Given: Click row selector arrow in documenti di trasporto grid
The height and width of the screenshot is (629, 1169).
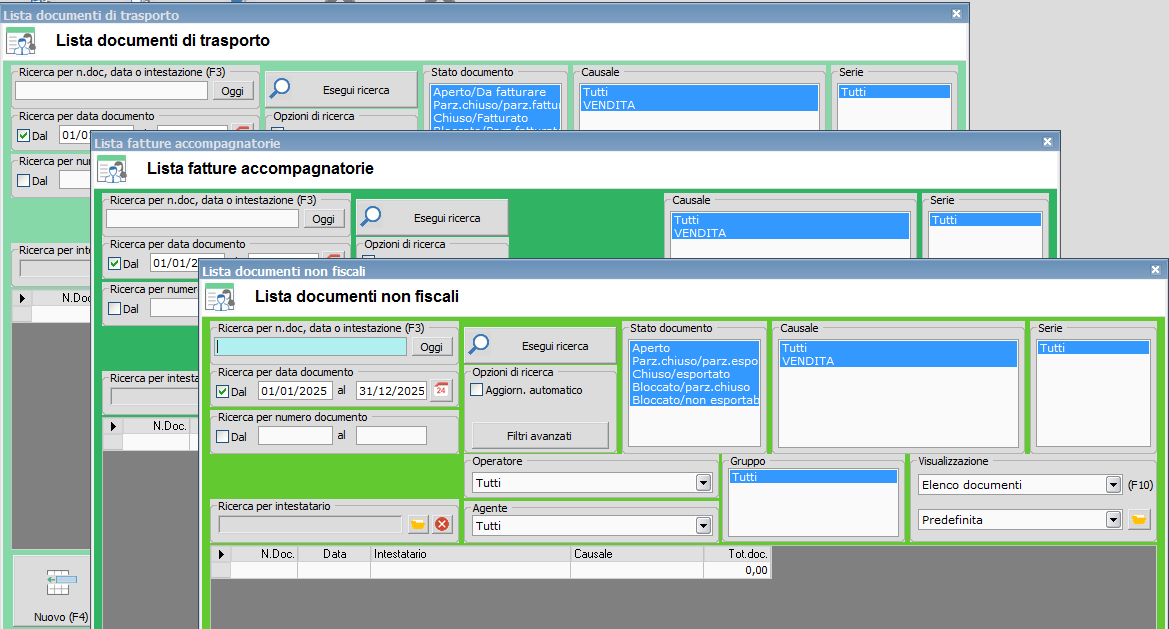Looking at the screenshot, I should [x=22, y=298].
